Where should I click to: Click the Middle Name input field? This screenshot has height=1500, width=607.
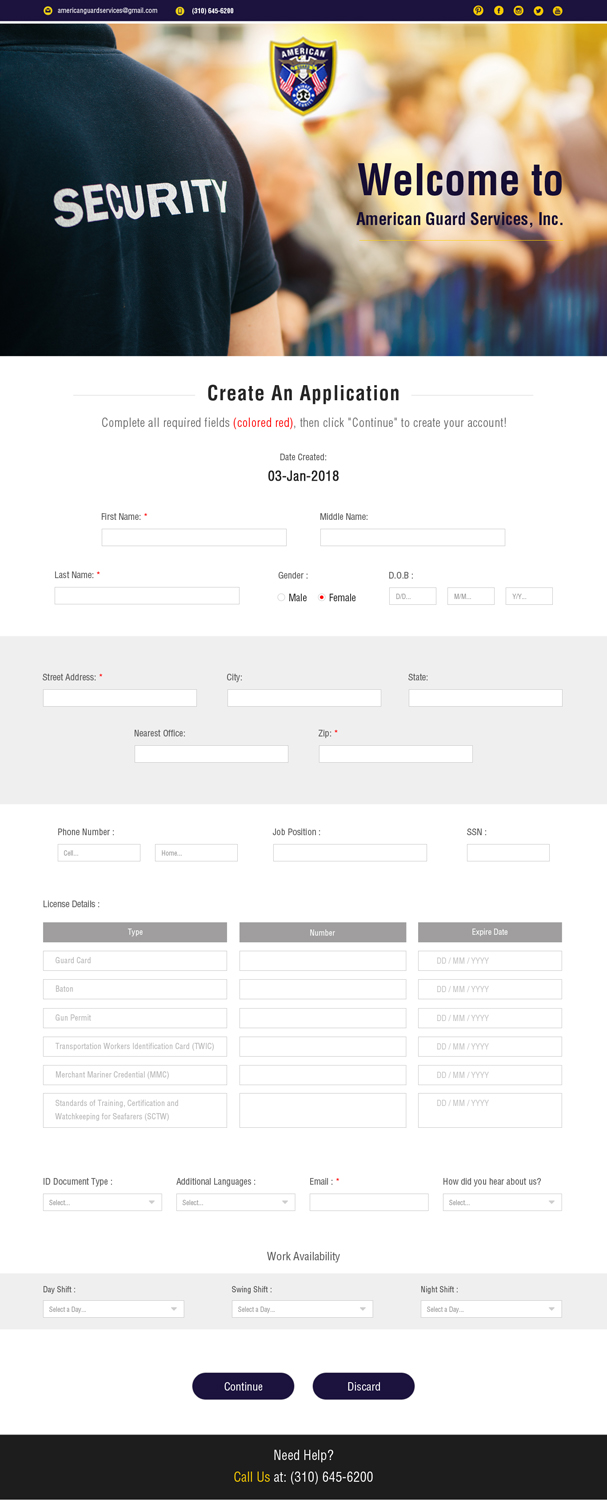pos(412,538)
